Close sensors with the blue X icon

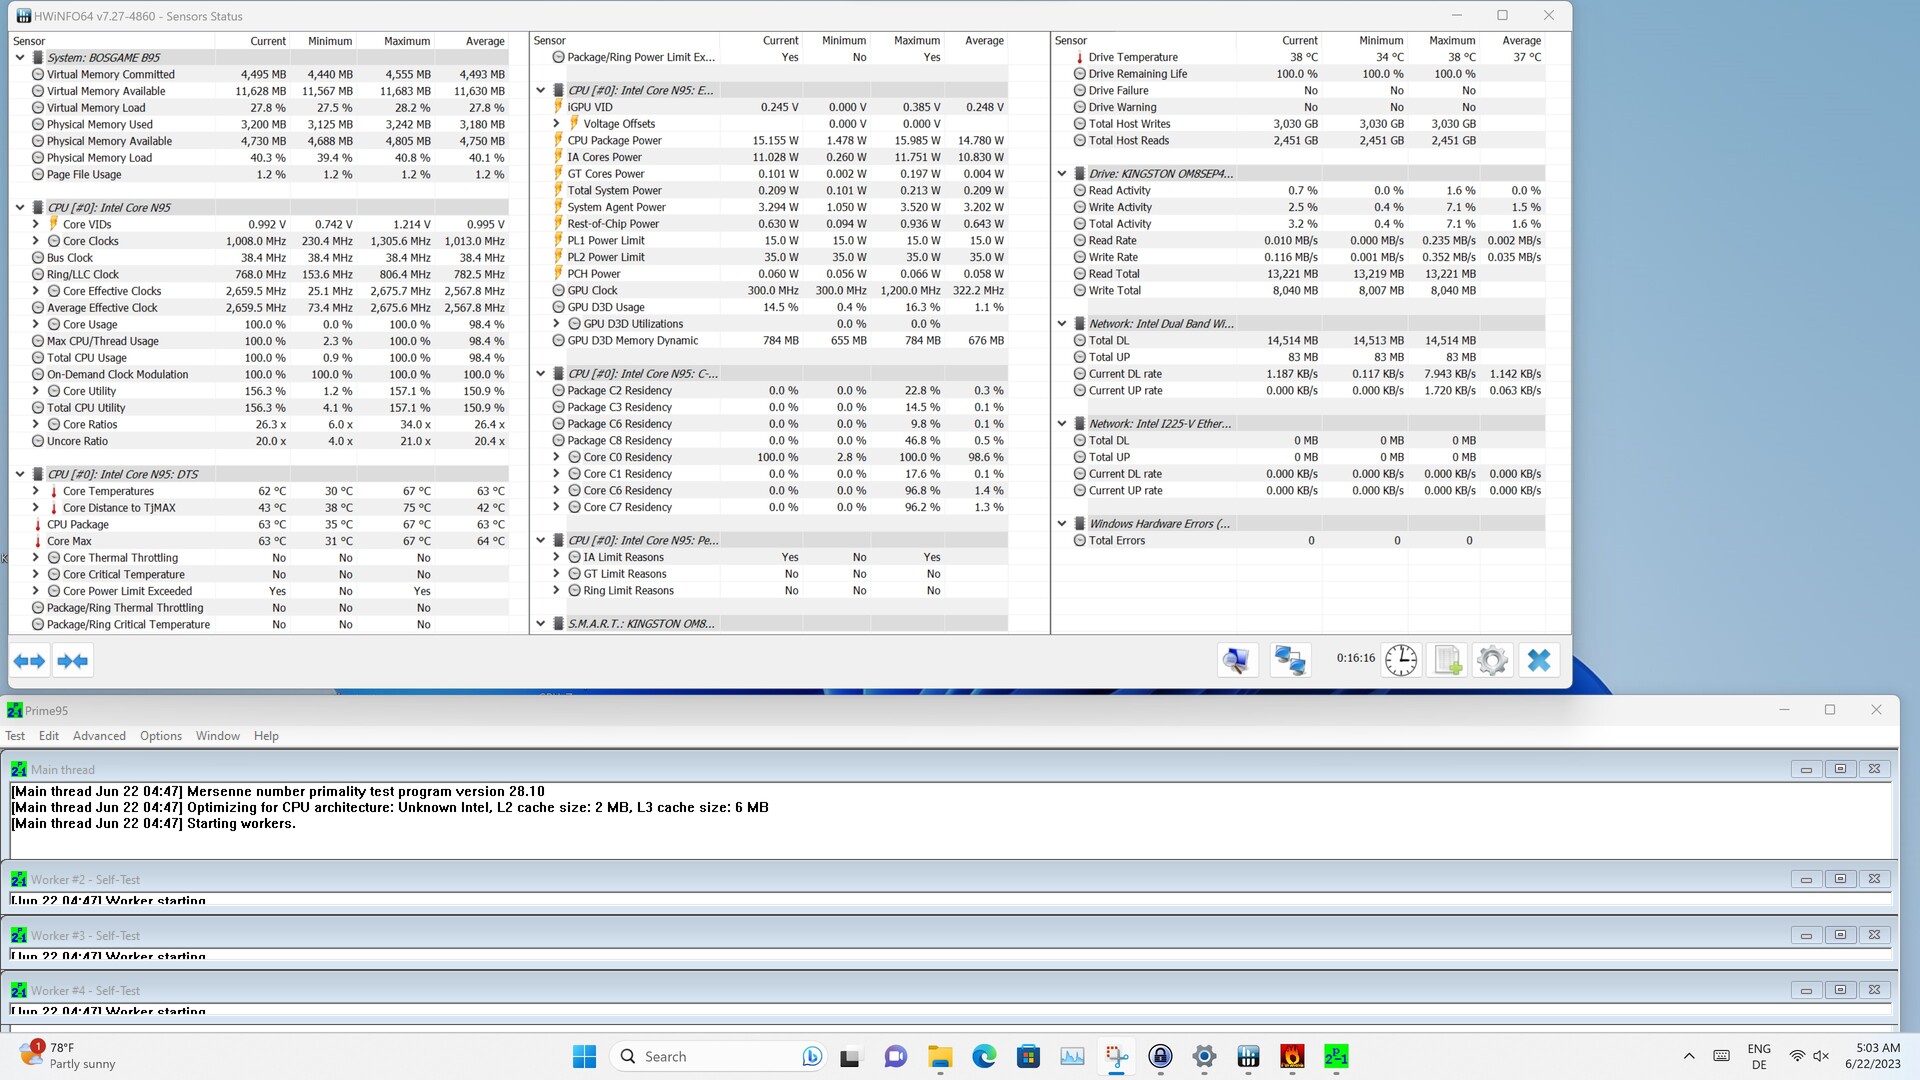point(1539,661)
